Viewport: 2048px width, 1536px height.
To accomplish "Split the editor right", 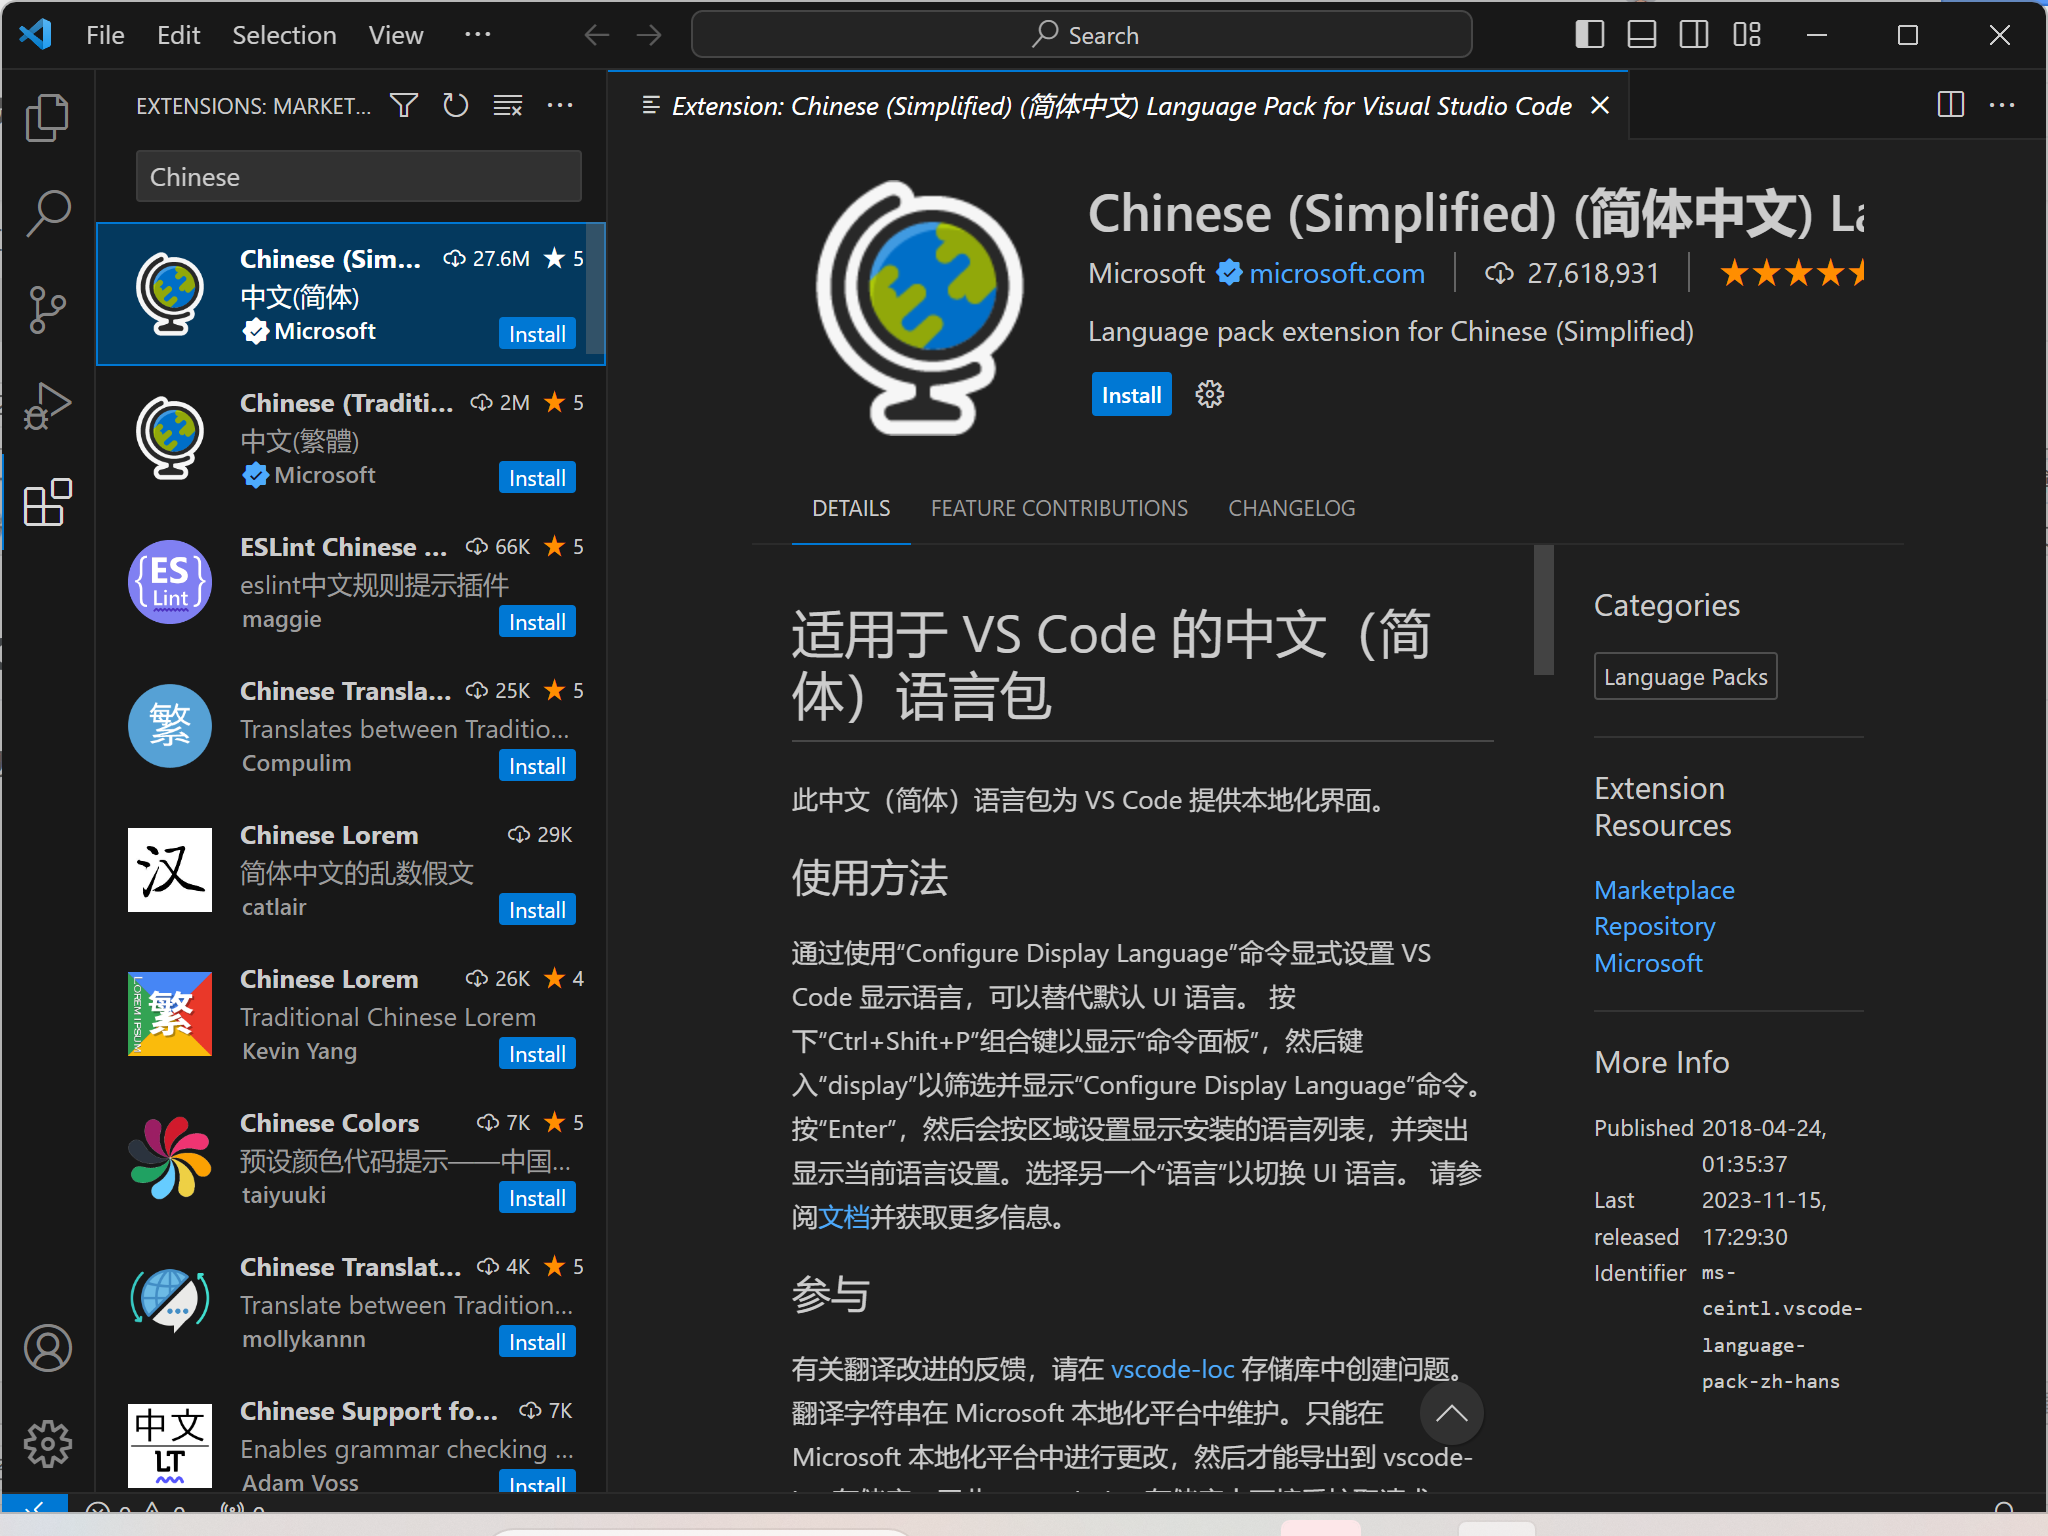I will pyautogui.click(x=1950, y=105).
